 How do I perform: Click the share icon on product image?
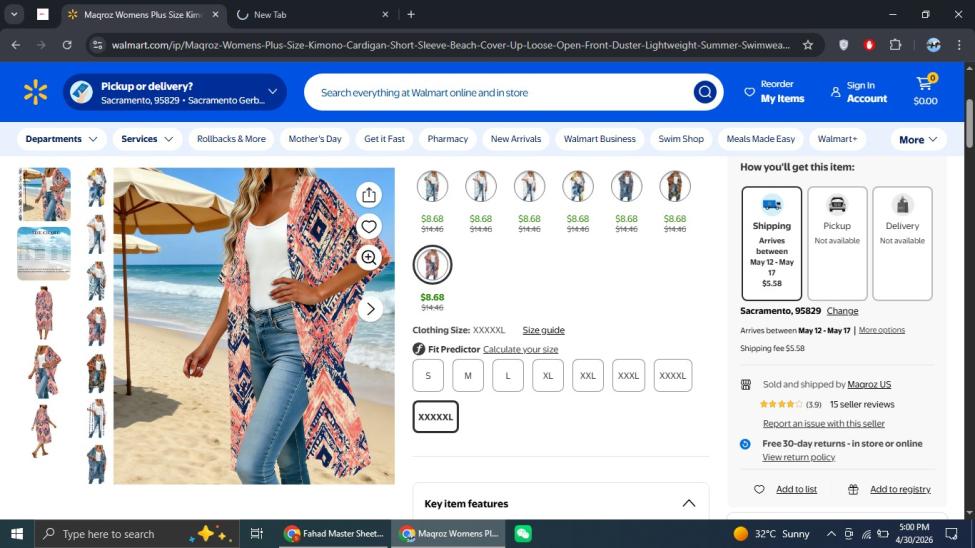(369, 195)
